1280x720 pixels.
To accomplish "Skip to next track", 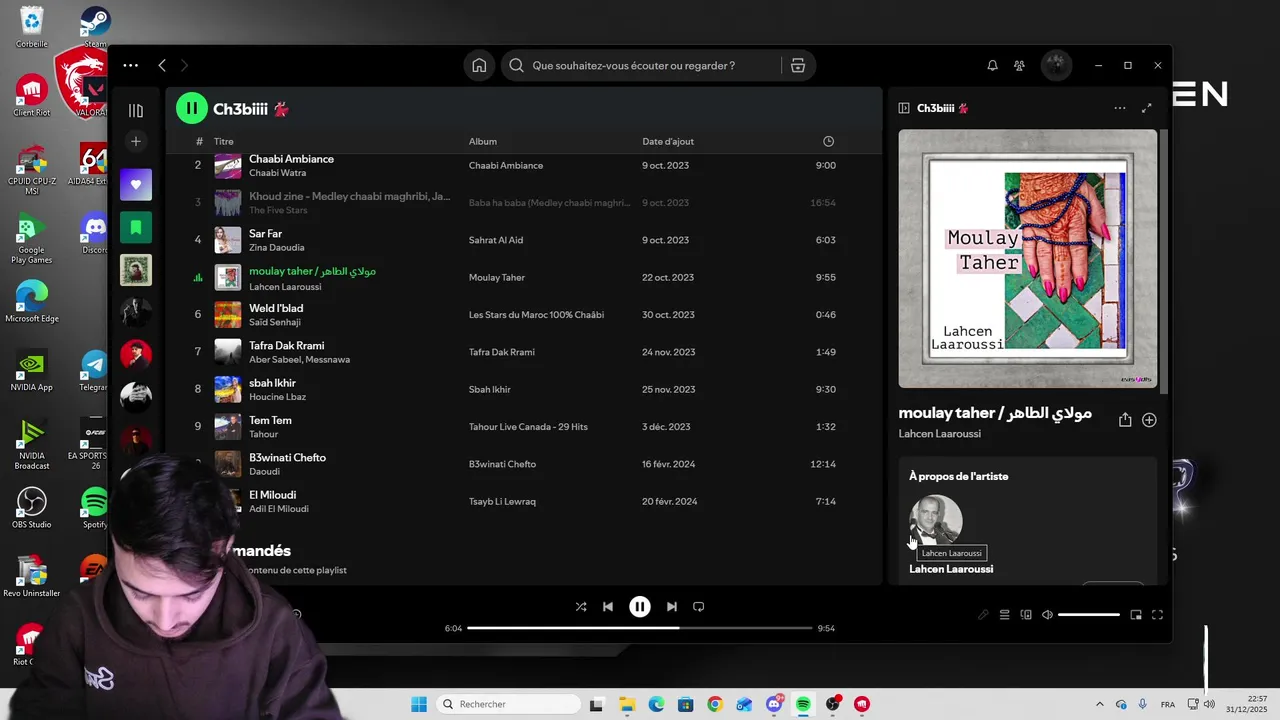I will pyautogui.click(x=672, y=607).
